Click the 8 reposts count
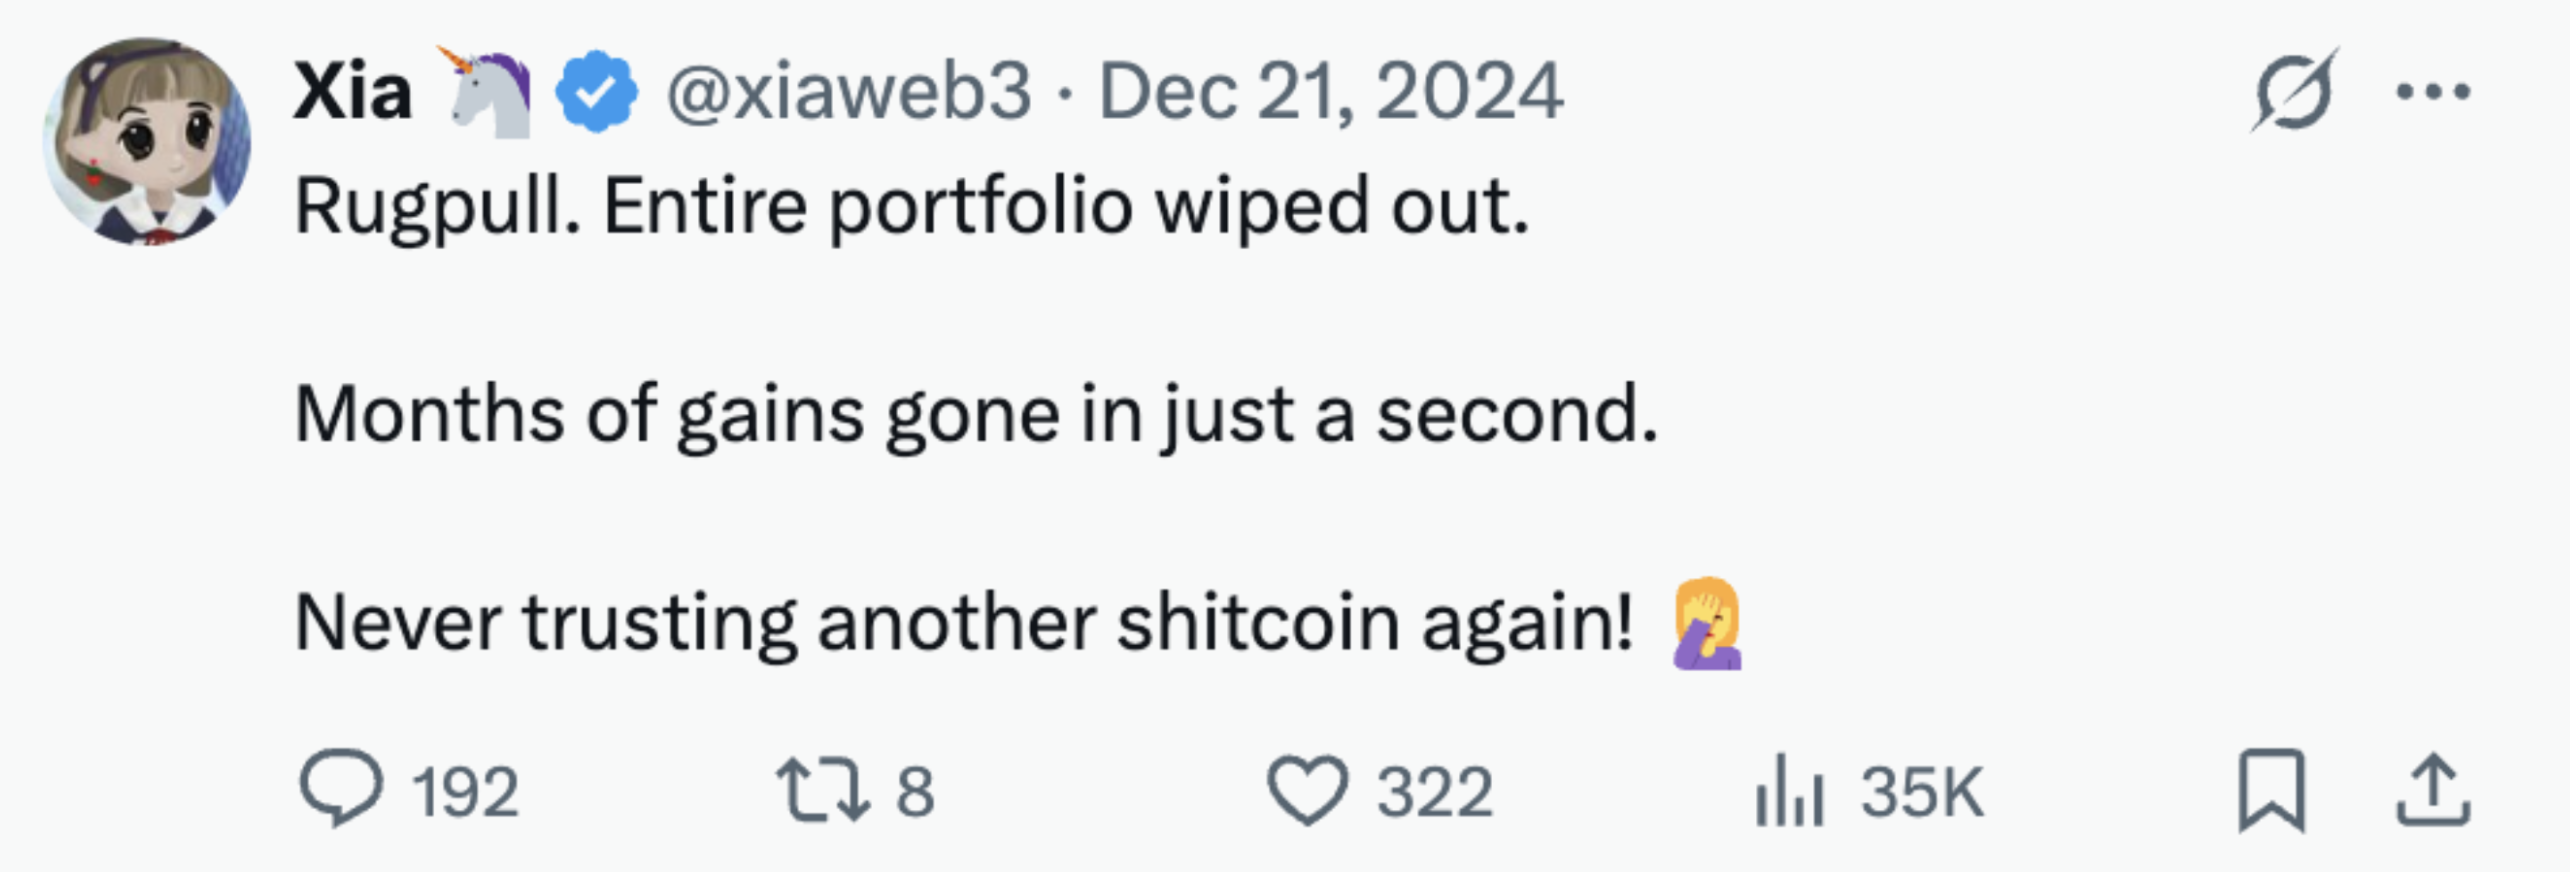 click(915, 793)
